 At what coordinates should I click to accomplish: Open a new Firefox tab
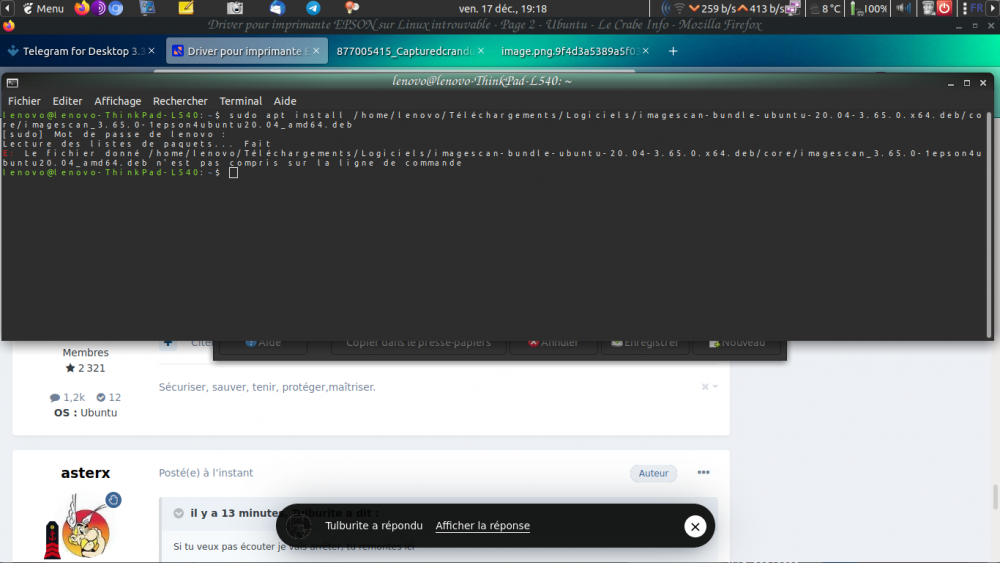[673, 51]
